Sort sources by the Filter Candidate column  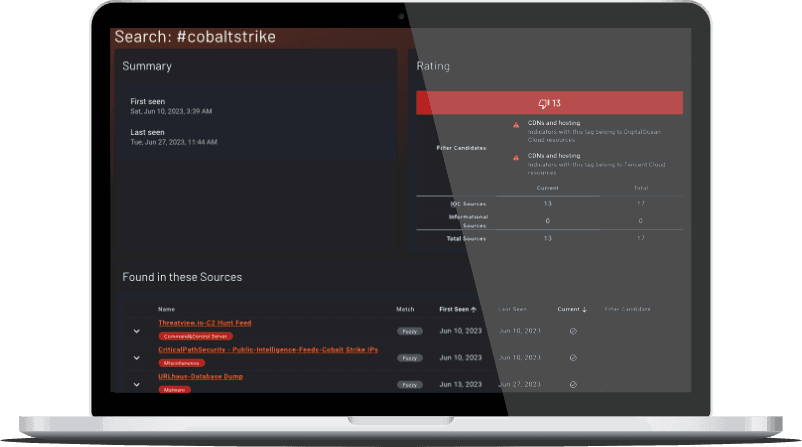coord(628,309)
